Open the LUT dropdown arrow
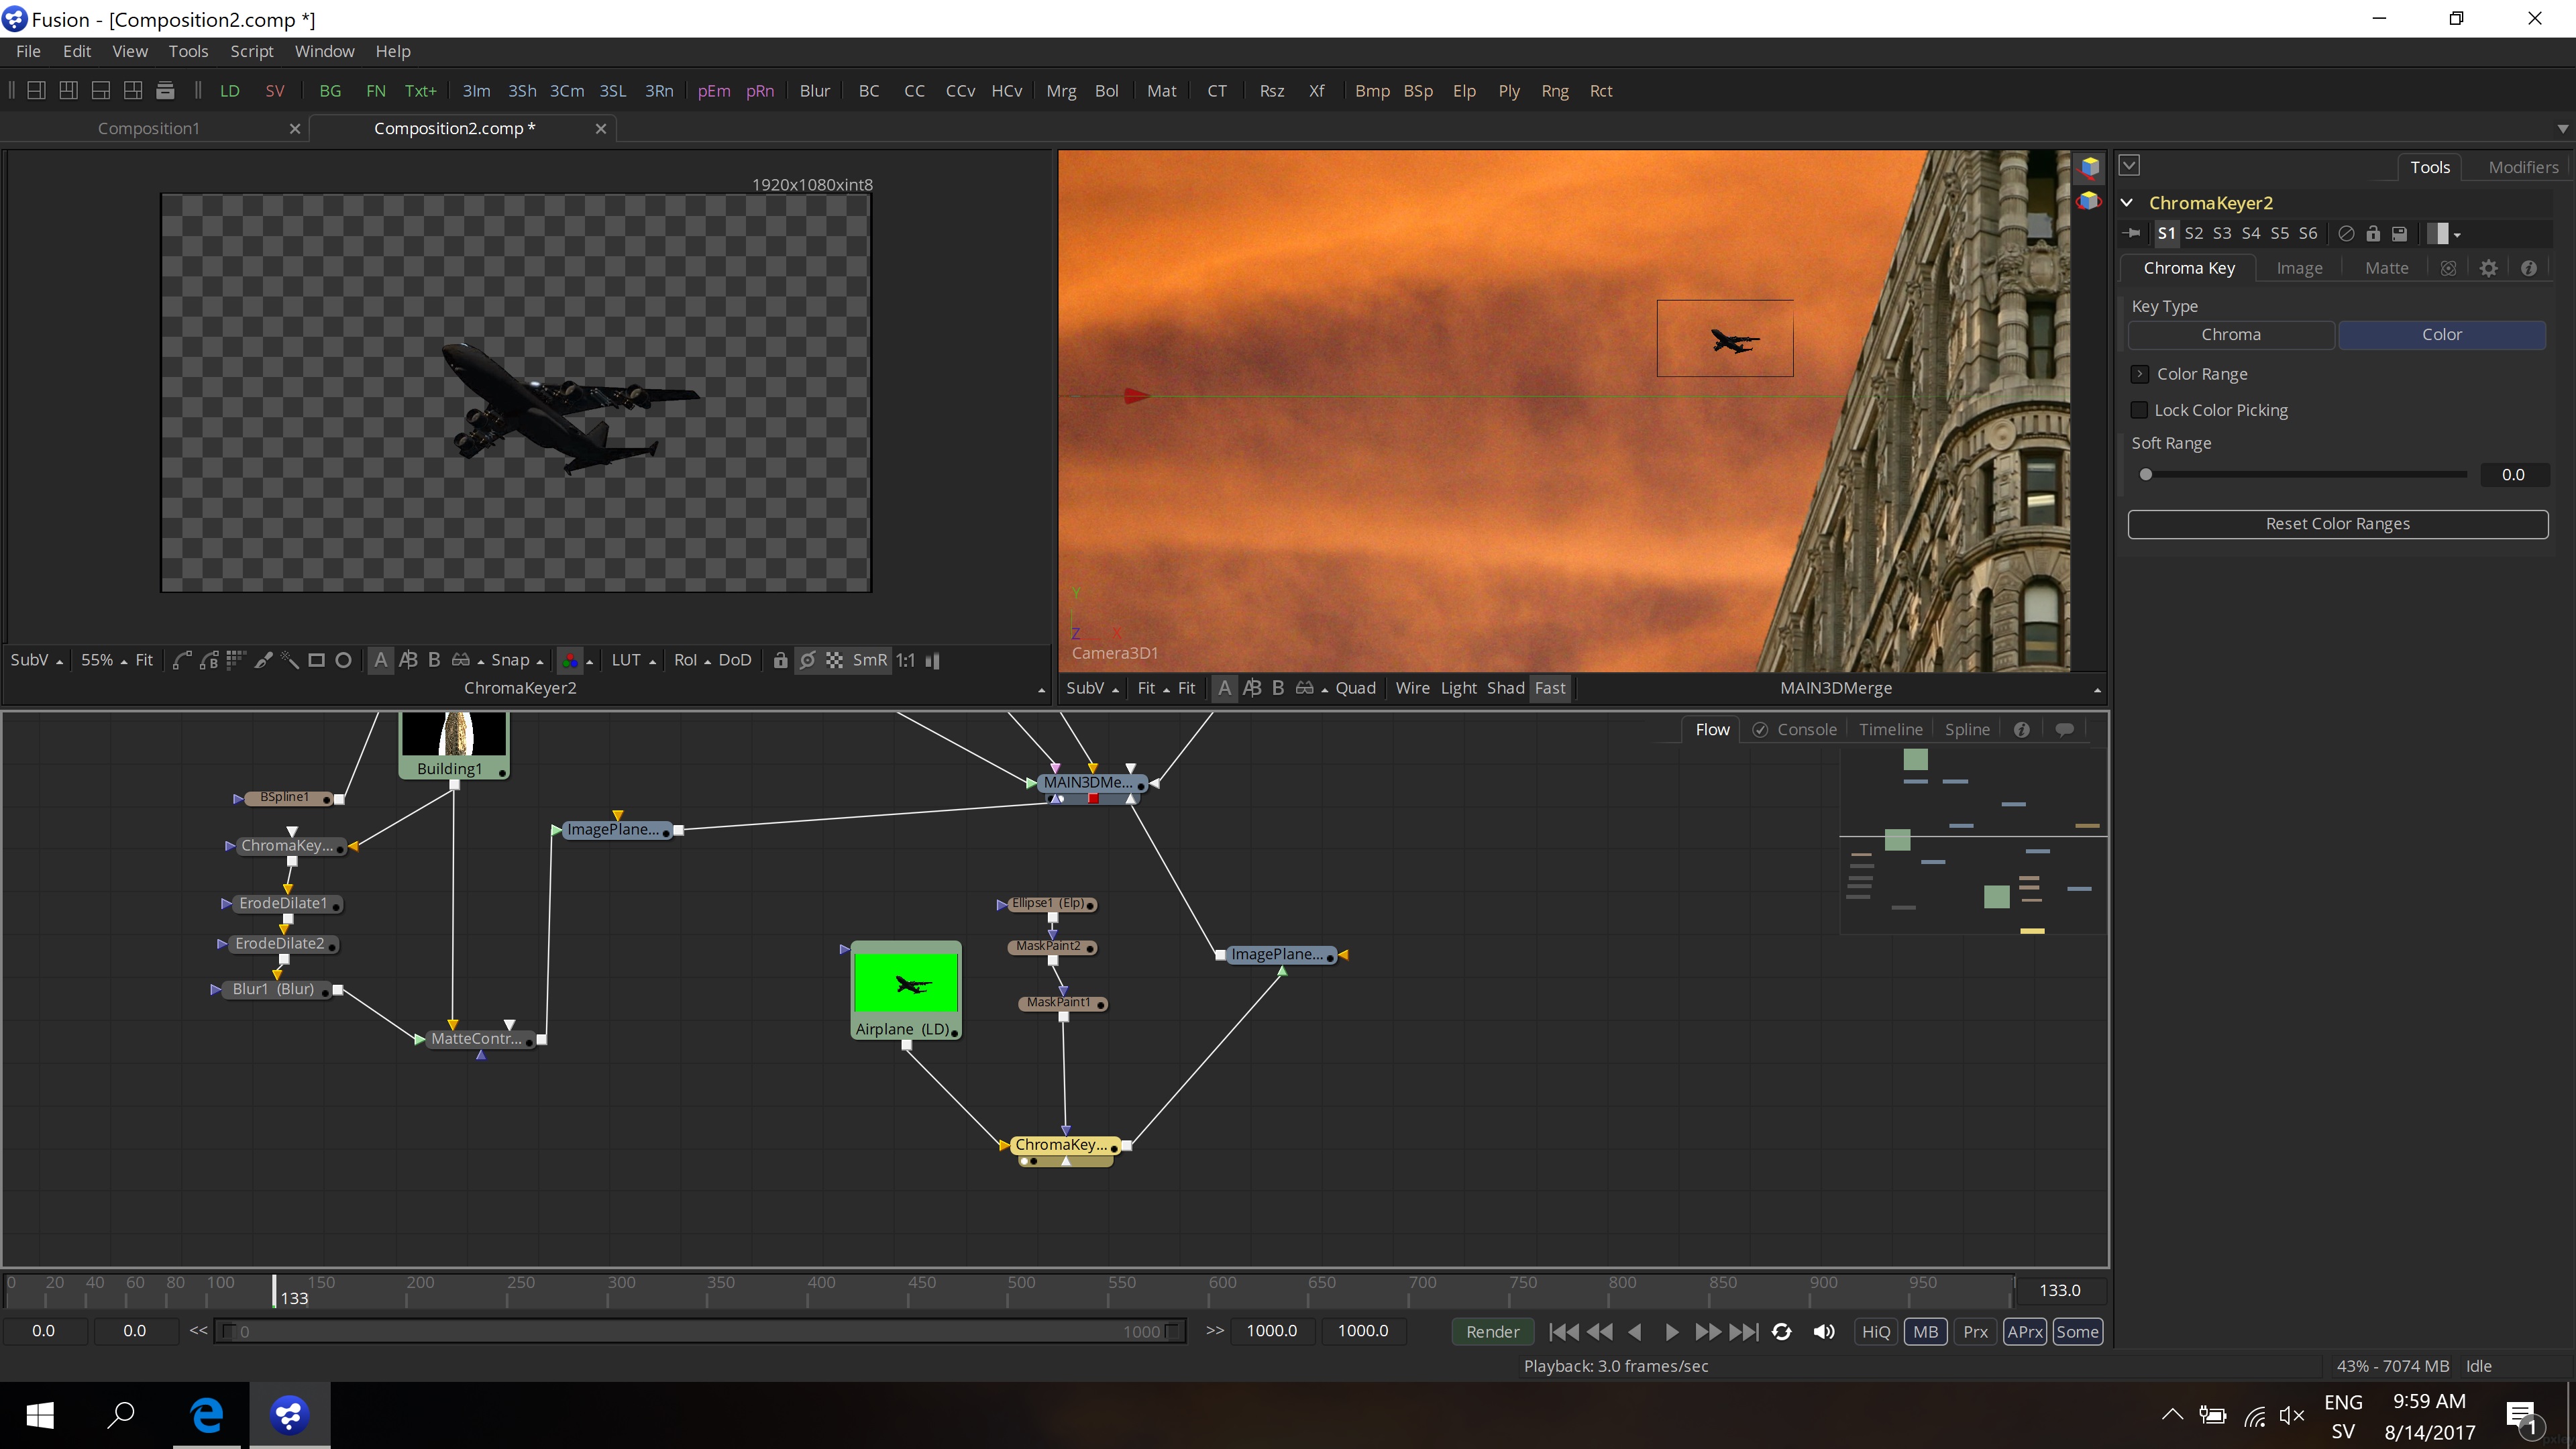The height and width of the screenshot is (1449, 2576). (653, 661)
